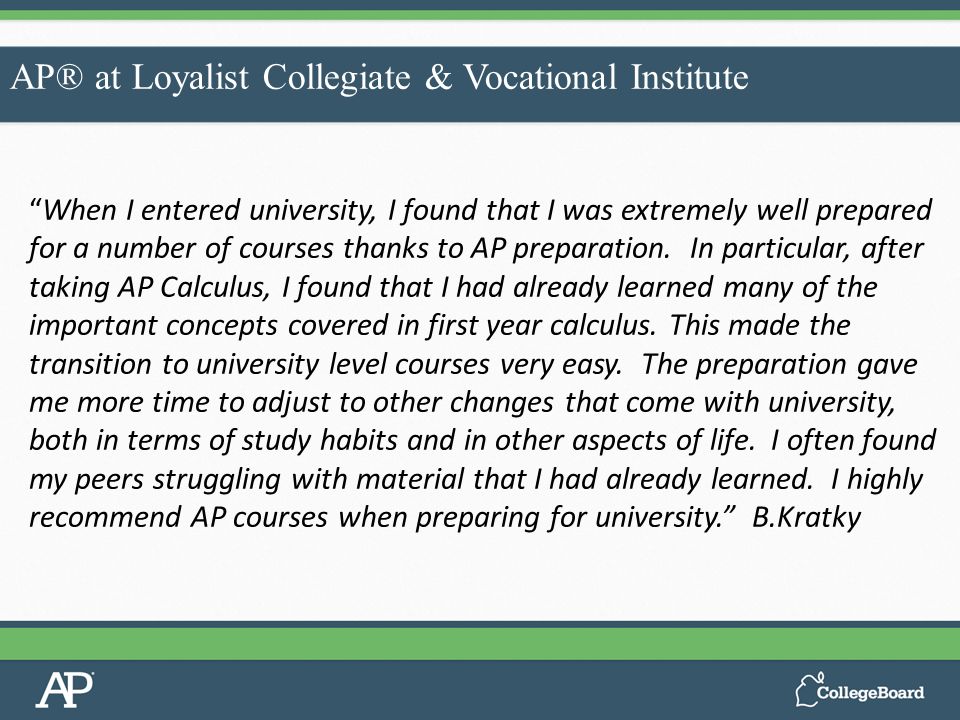Click the phrase my peers struggling
960x720 pixels.
156,479
